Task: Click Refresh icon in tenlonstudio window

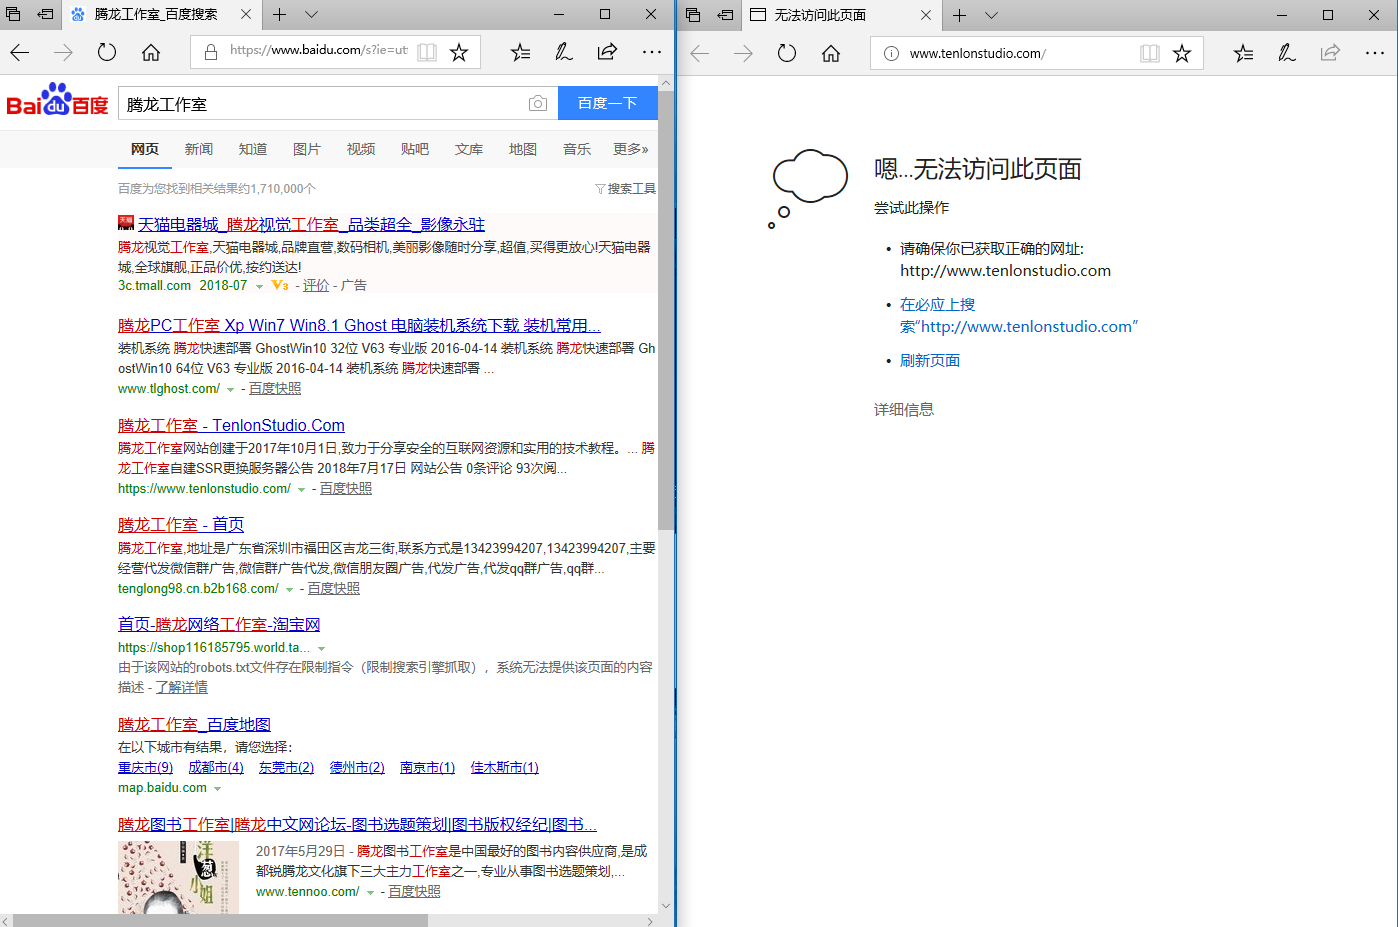Action: tap(787, 53)
